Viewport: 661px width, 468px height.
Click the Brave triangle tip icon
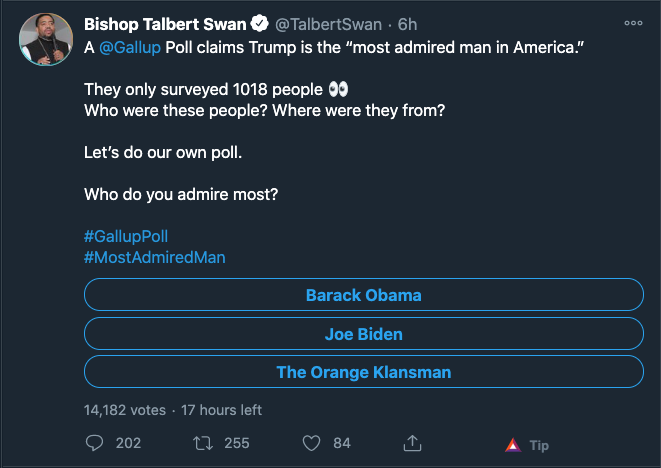pyautogui.click(x=513, y=445)
